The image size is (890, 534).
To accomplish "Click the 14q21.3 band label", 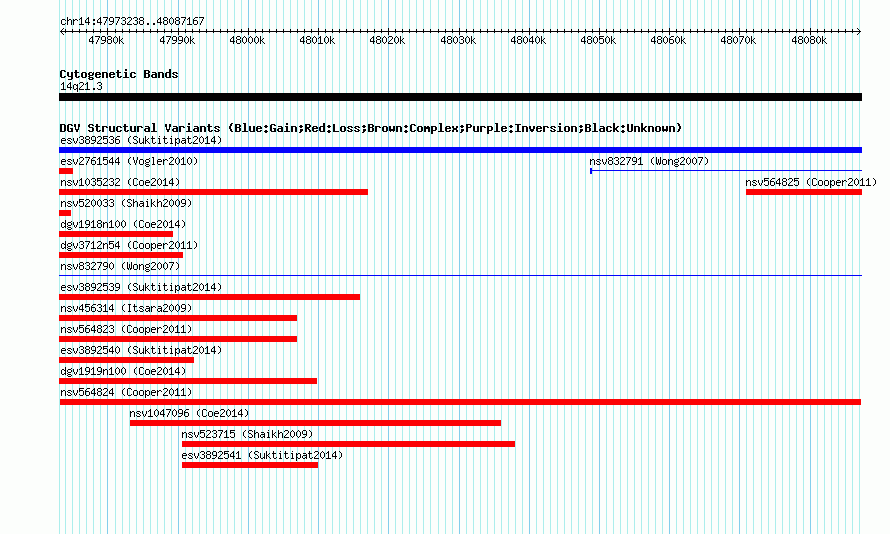I will [x=81, y=86].
